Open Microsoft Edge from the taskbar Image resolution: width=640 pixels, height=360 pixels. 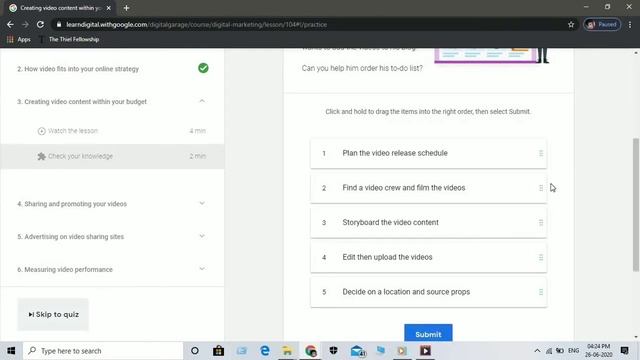click(264, 351)
